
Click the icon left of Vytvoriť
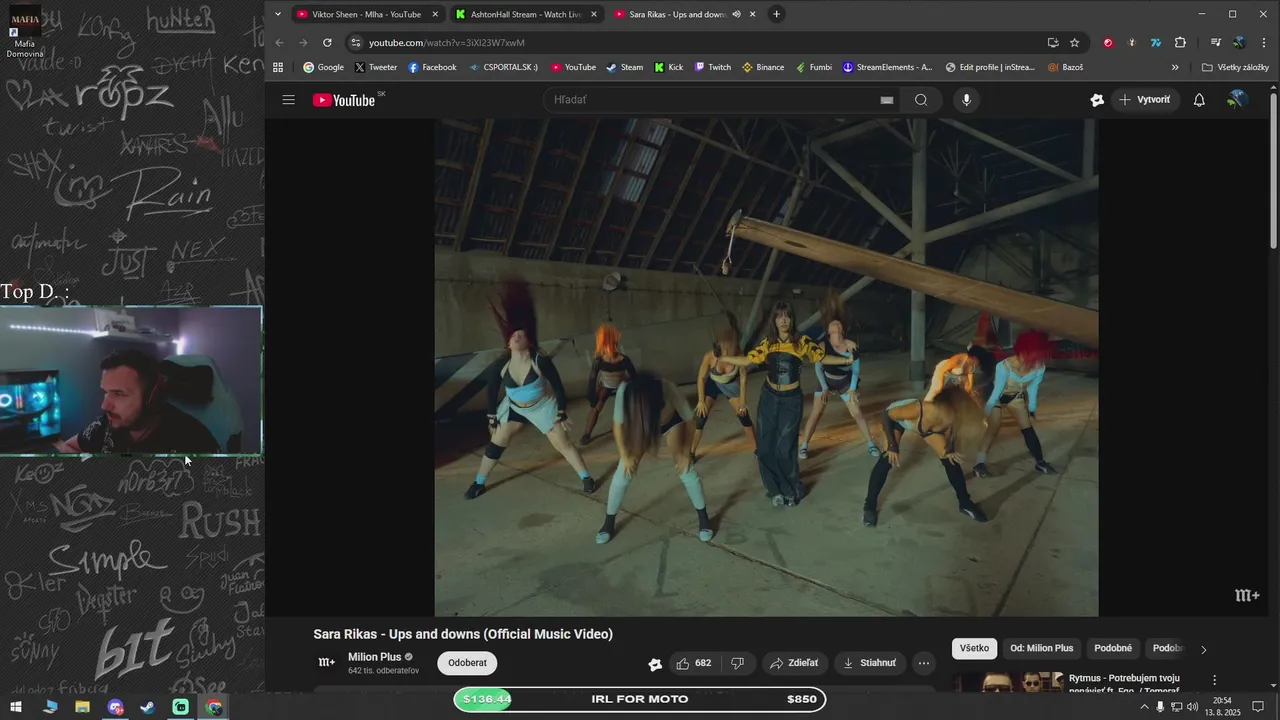coord(1097,100)
